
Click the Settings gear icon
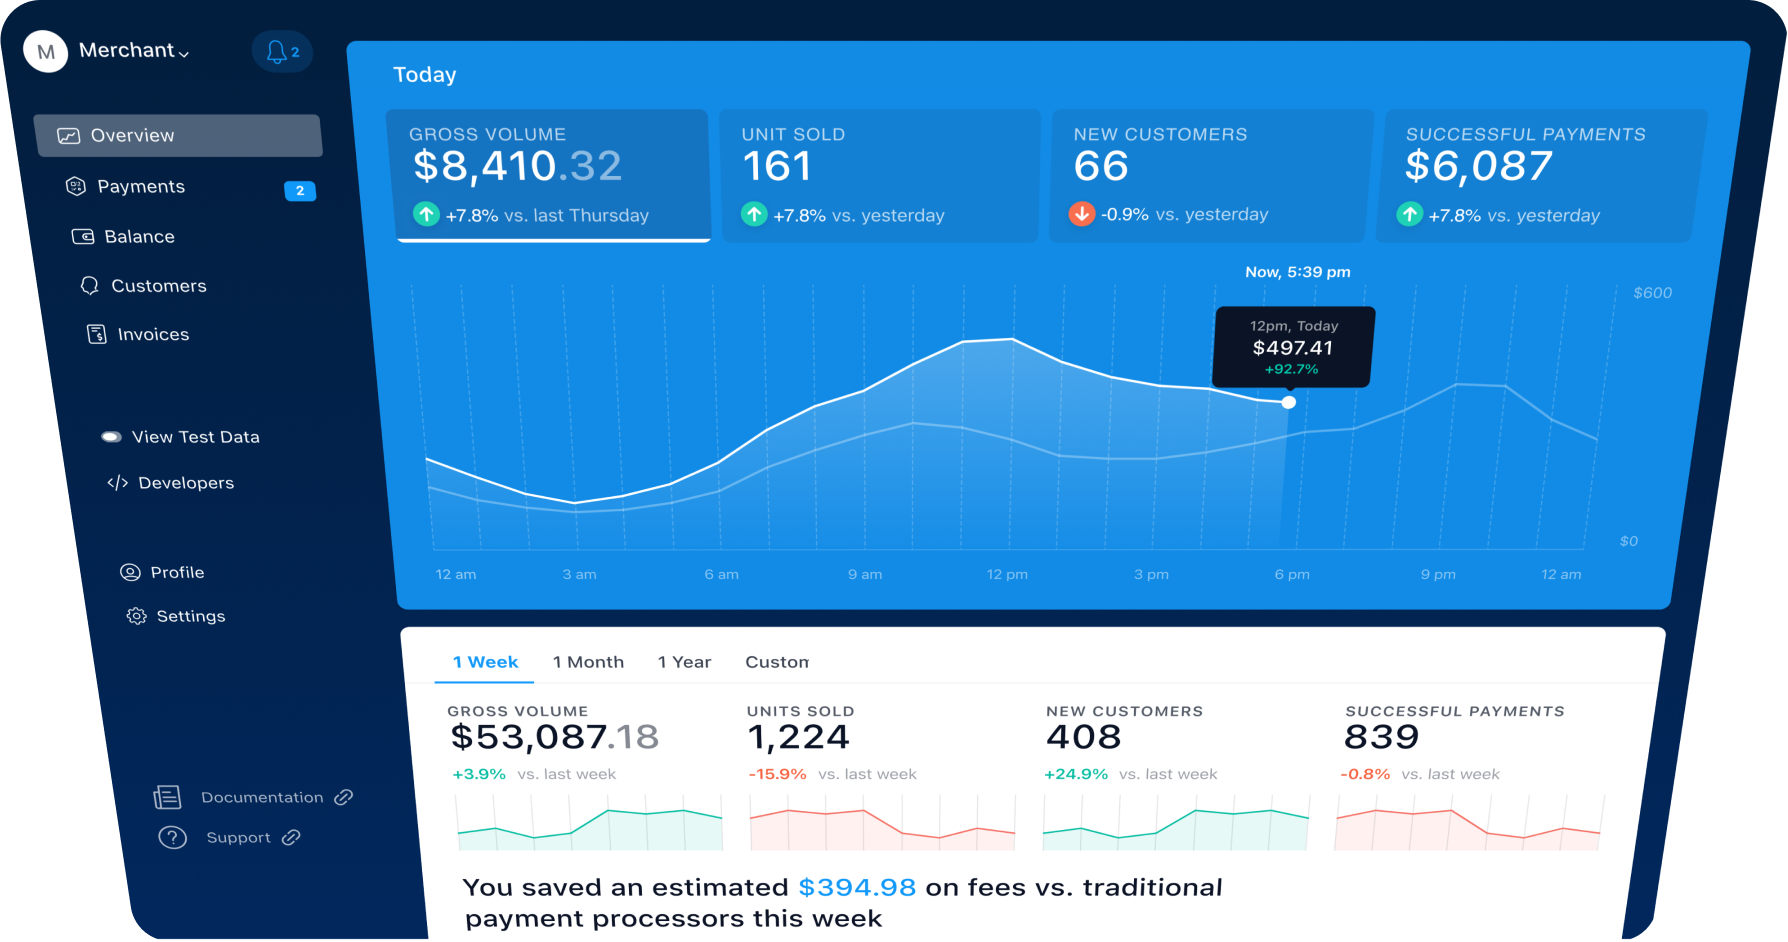click(x=136, y=616)
